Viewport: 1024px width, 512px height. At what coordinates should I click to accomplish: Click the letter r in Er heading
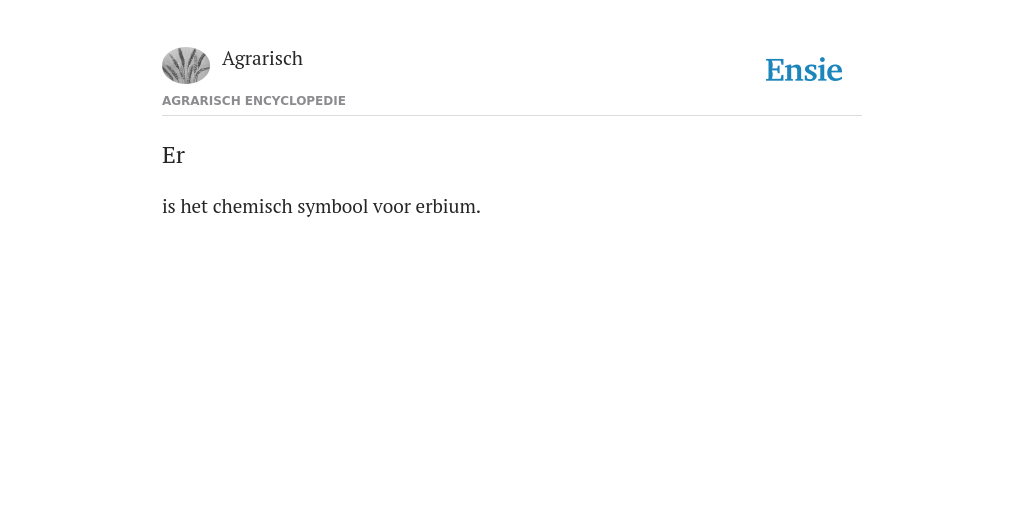180,158
